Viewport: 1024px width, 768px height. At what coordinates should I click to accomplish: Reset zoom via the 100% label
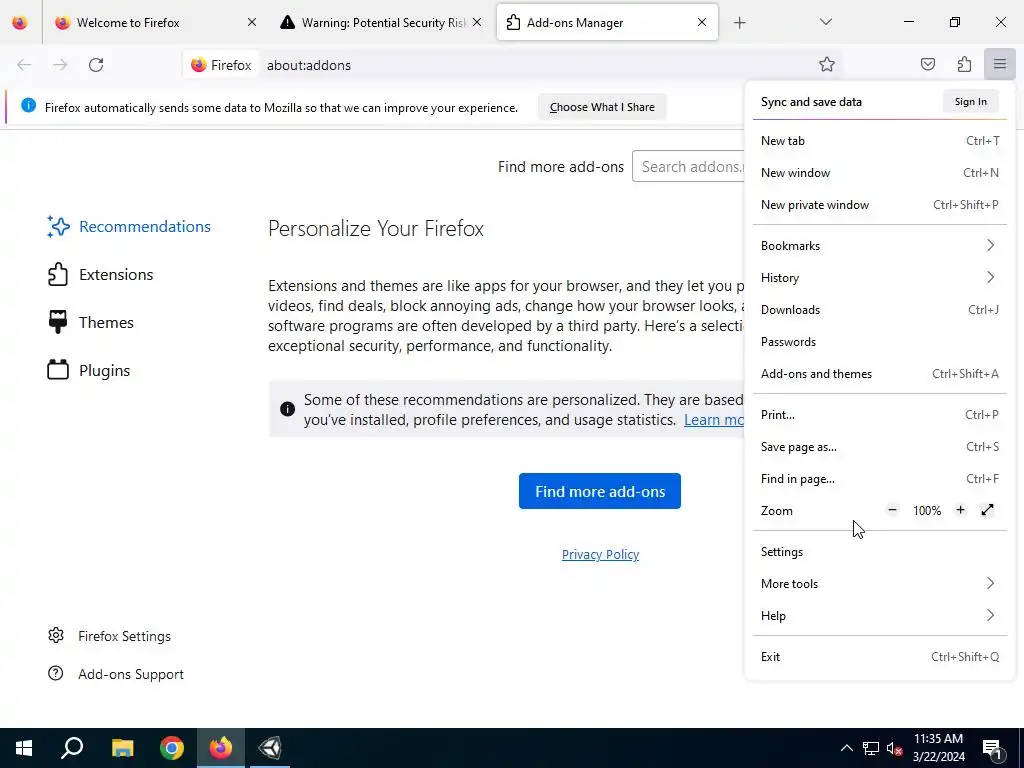point(927,511)
